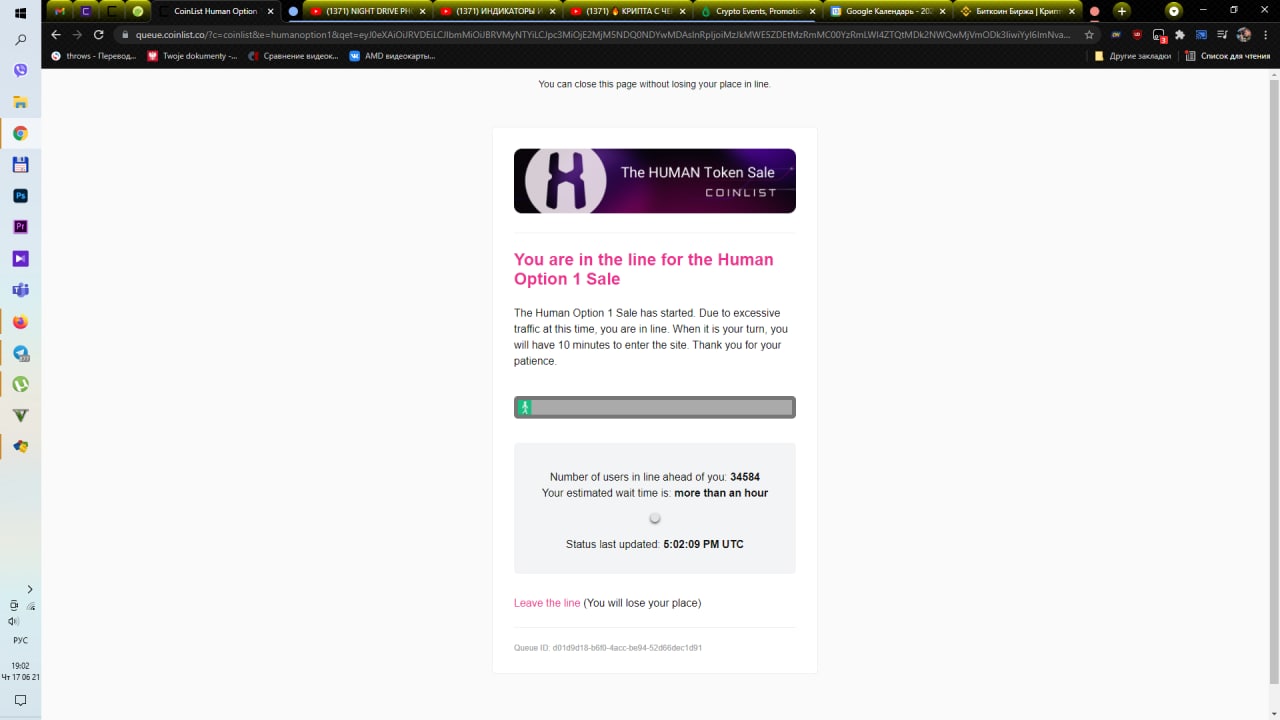Click the red shield extension icon
Image resolution: width=1280 pixels, height=720 pixels.
click(1137, 34)
